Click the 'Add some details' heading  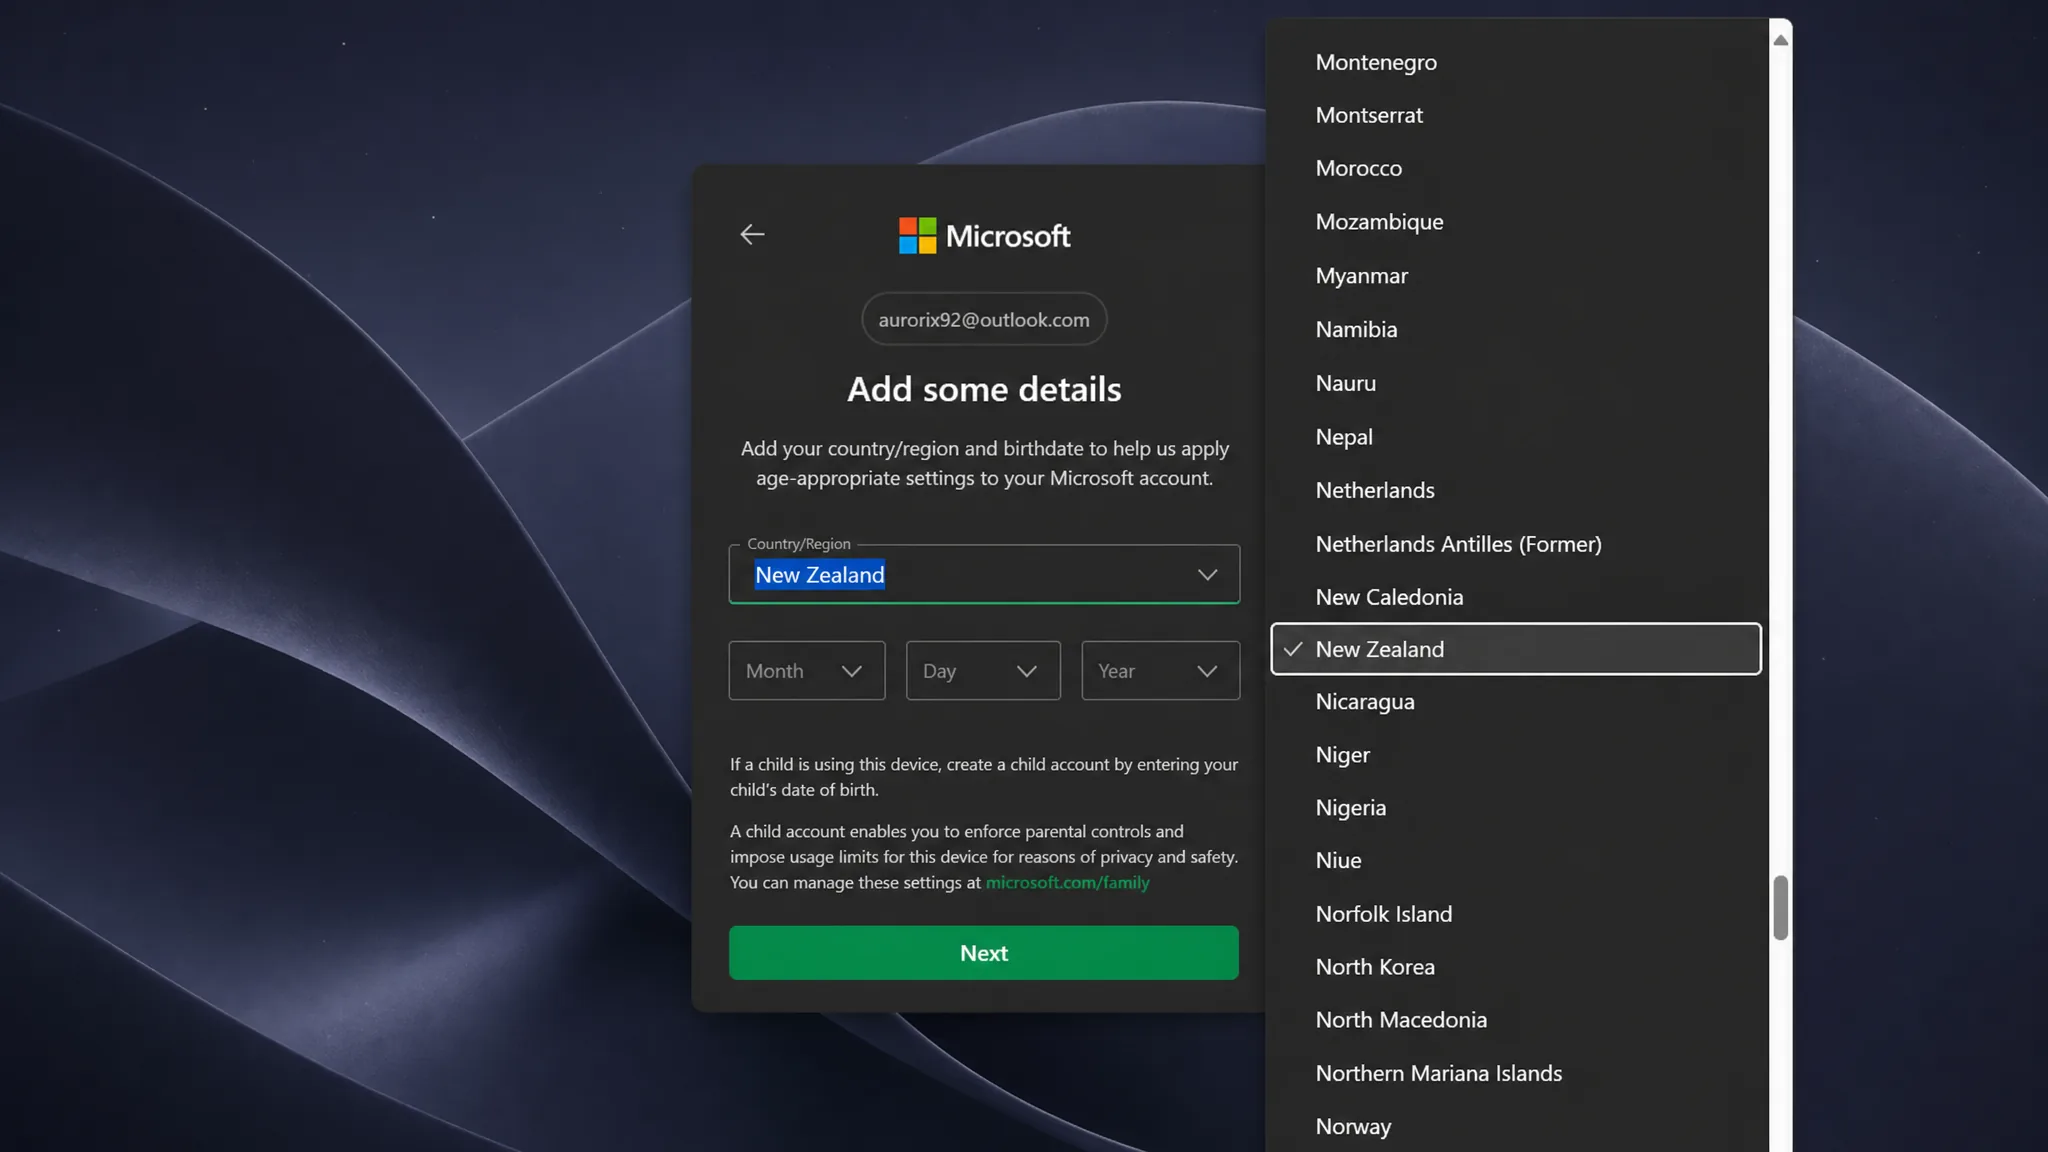[984, 389]
